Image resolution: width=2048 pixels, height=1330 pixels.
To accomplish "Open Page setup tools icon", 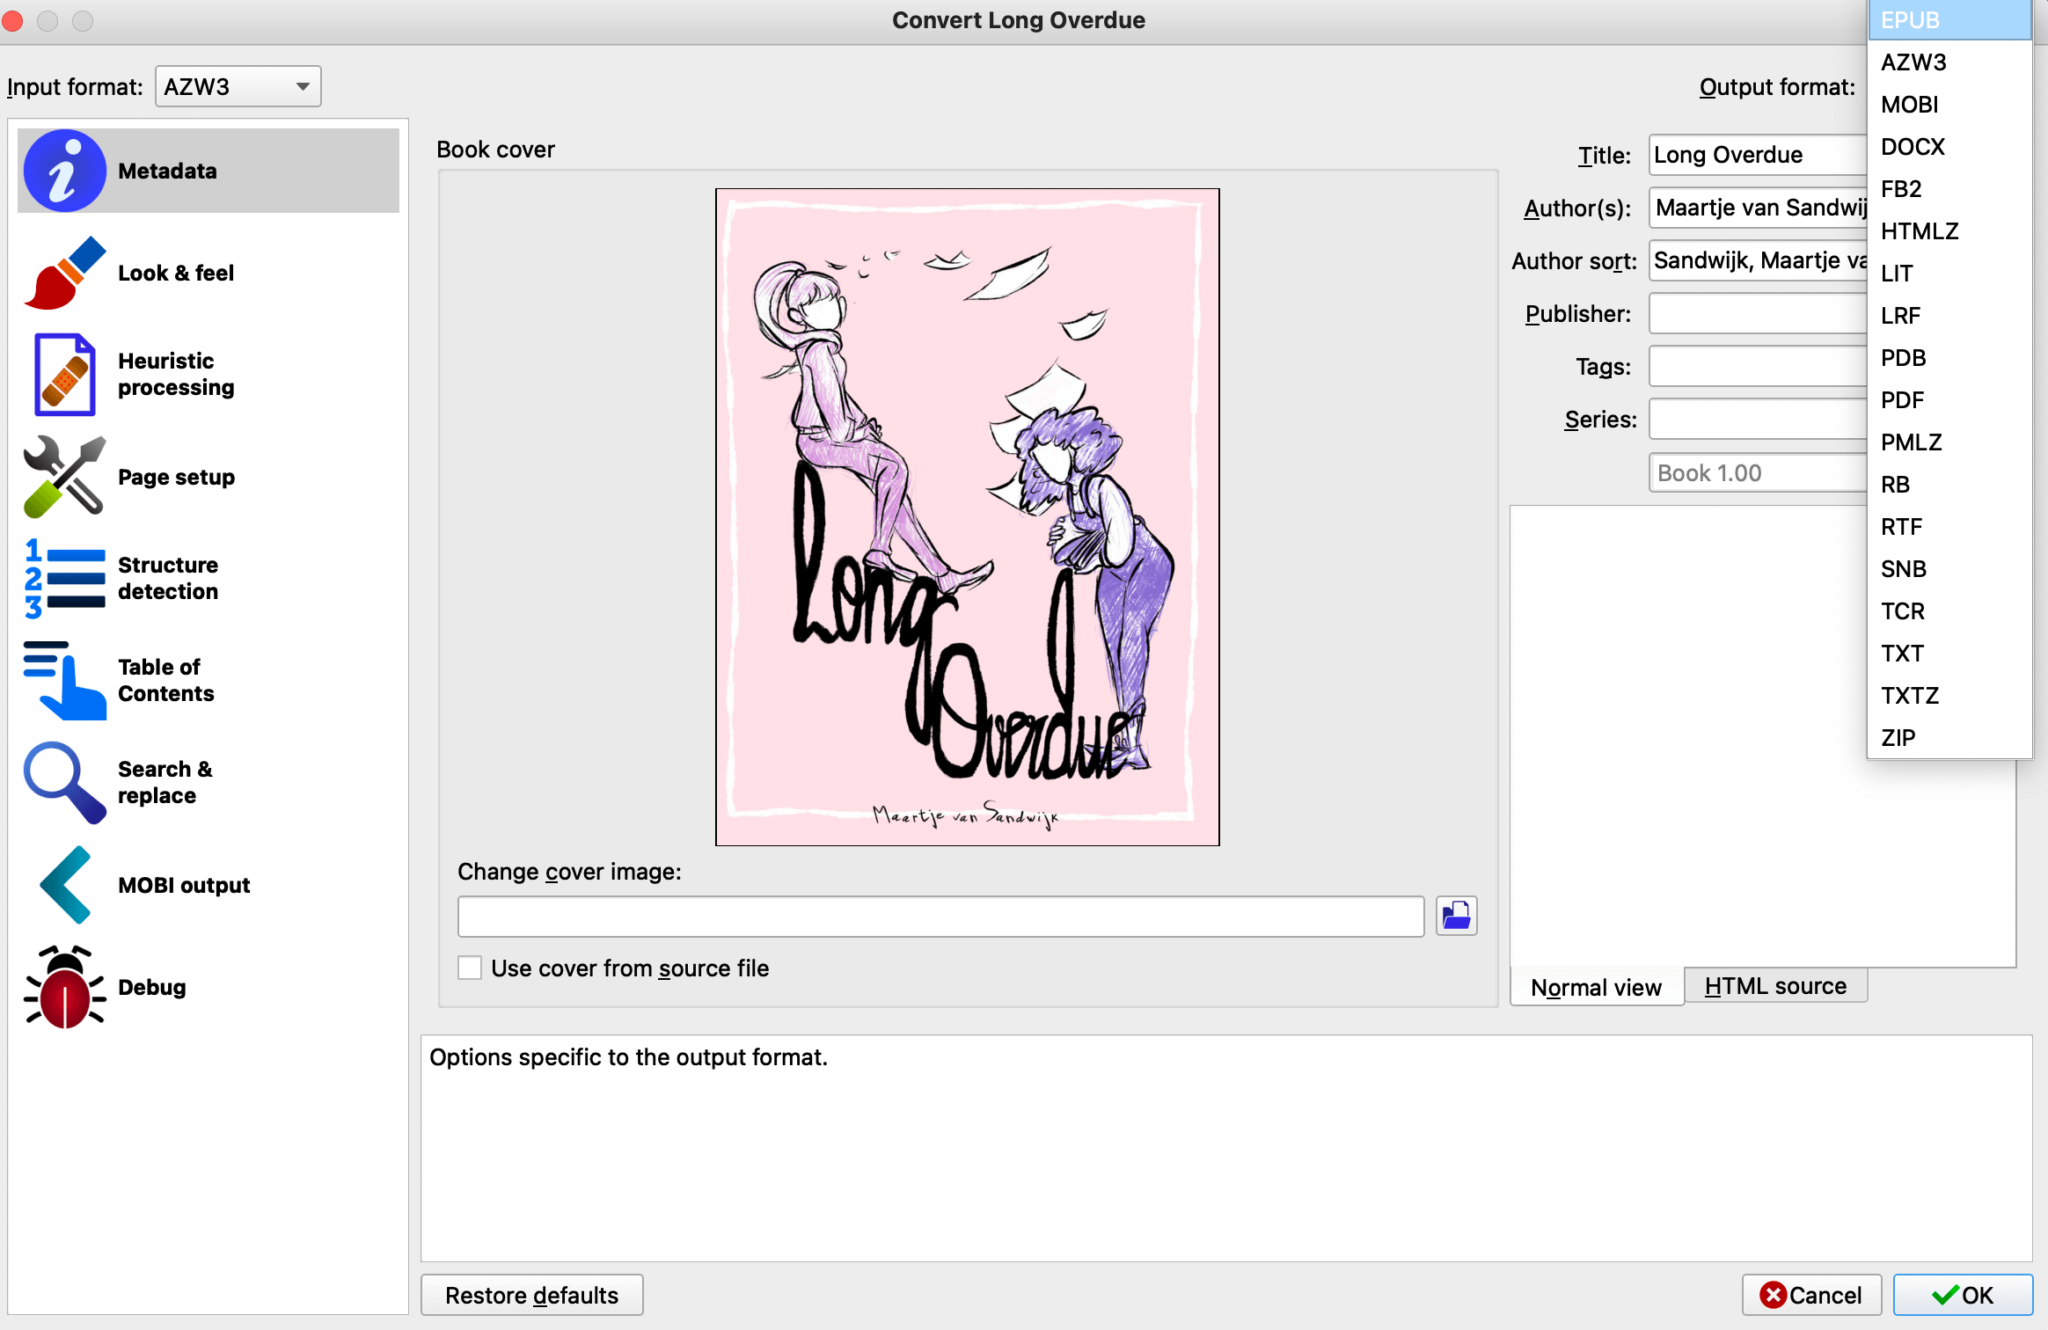I will point(64,477).
